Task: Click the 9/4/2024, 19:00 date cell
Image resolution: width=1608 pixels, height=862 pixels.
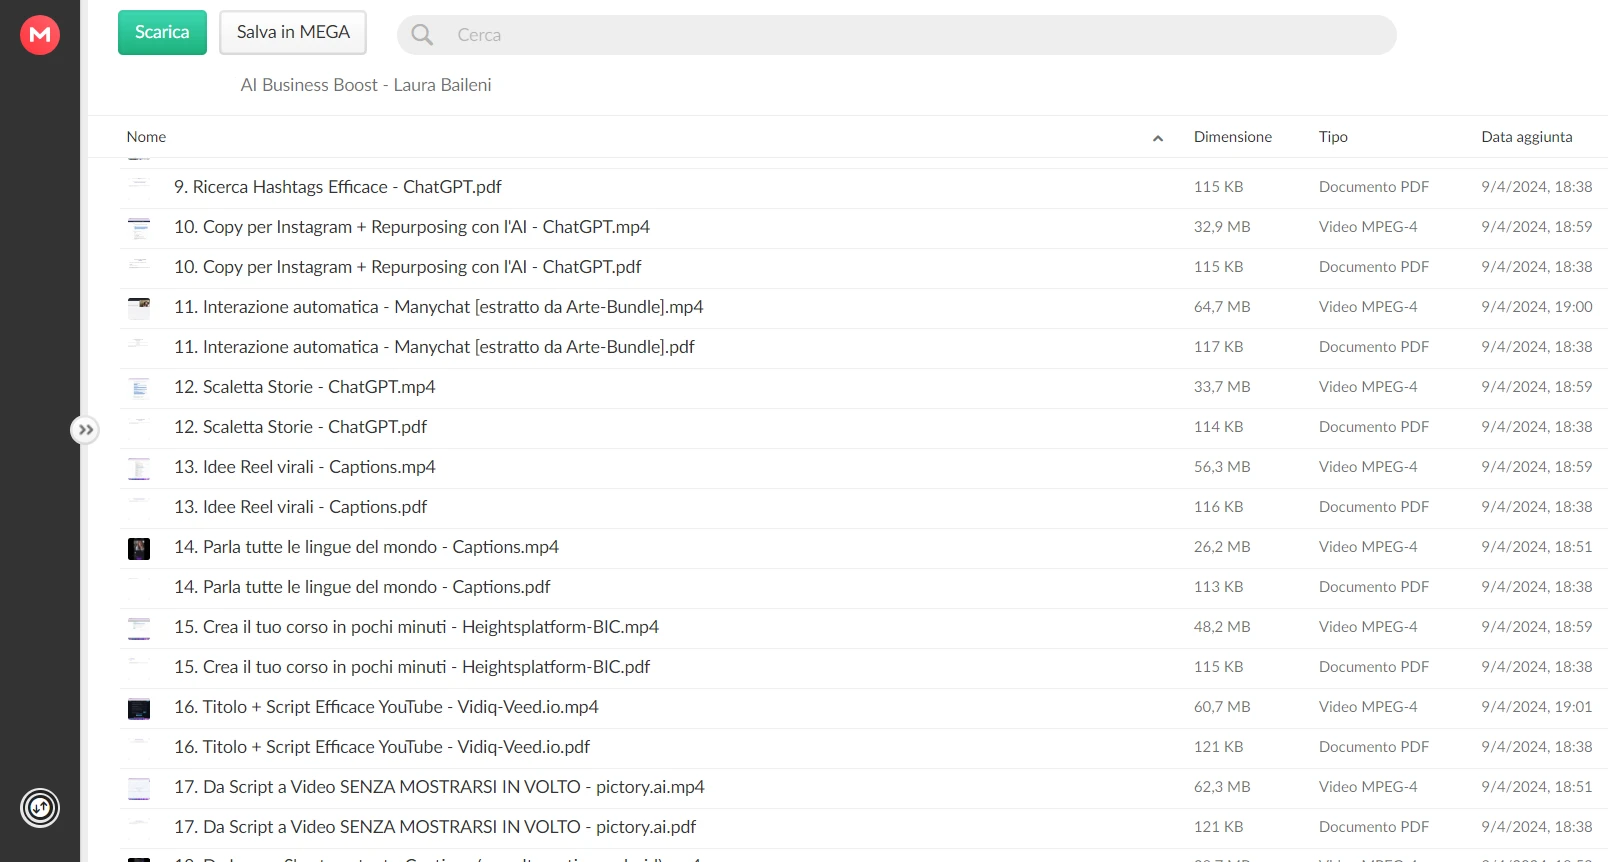Action: pos(1537,307)
